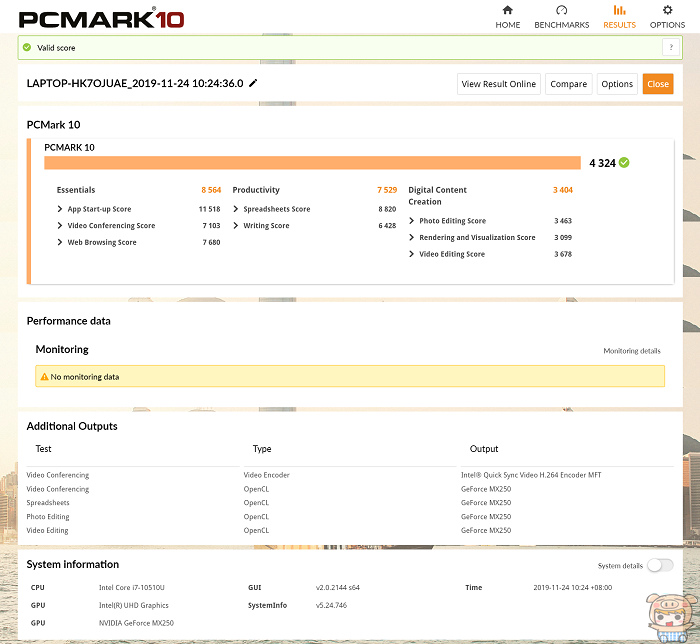Click the Benchmarks gauge icon
The image size is (700, 644).
pos(562,10)
